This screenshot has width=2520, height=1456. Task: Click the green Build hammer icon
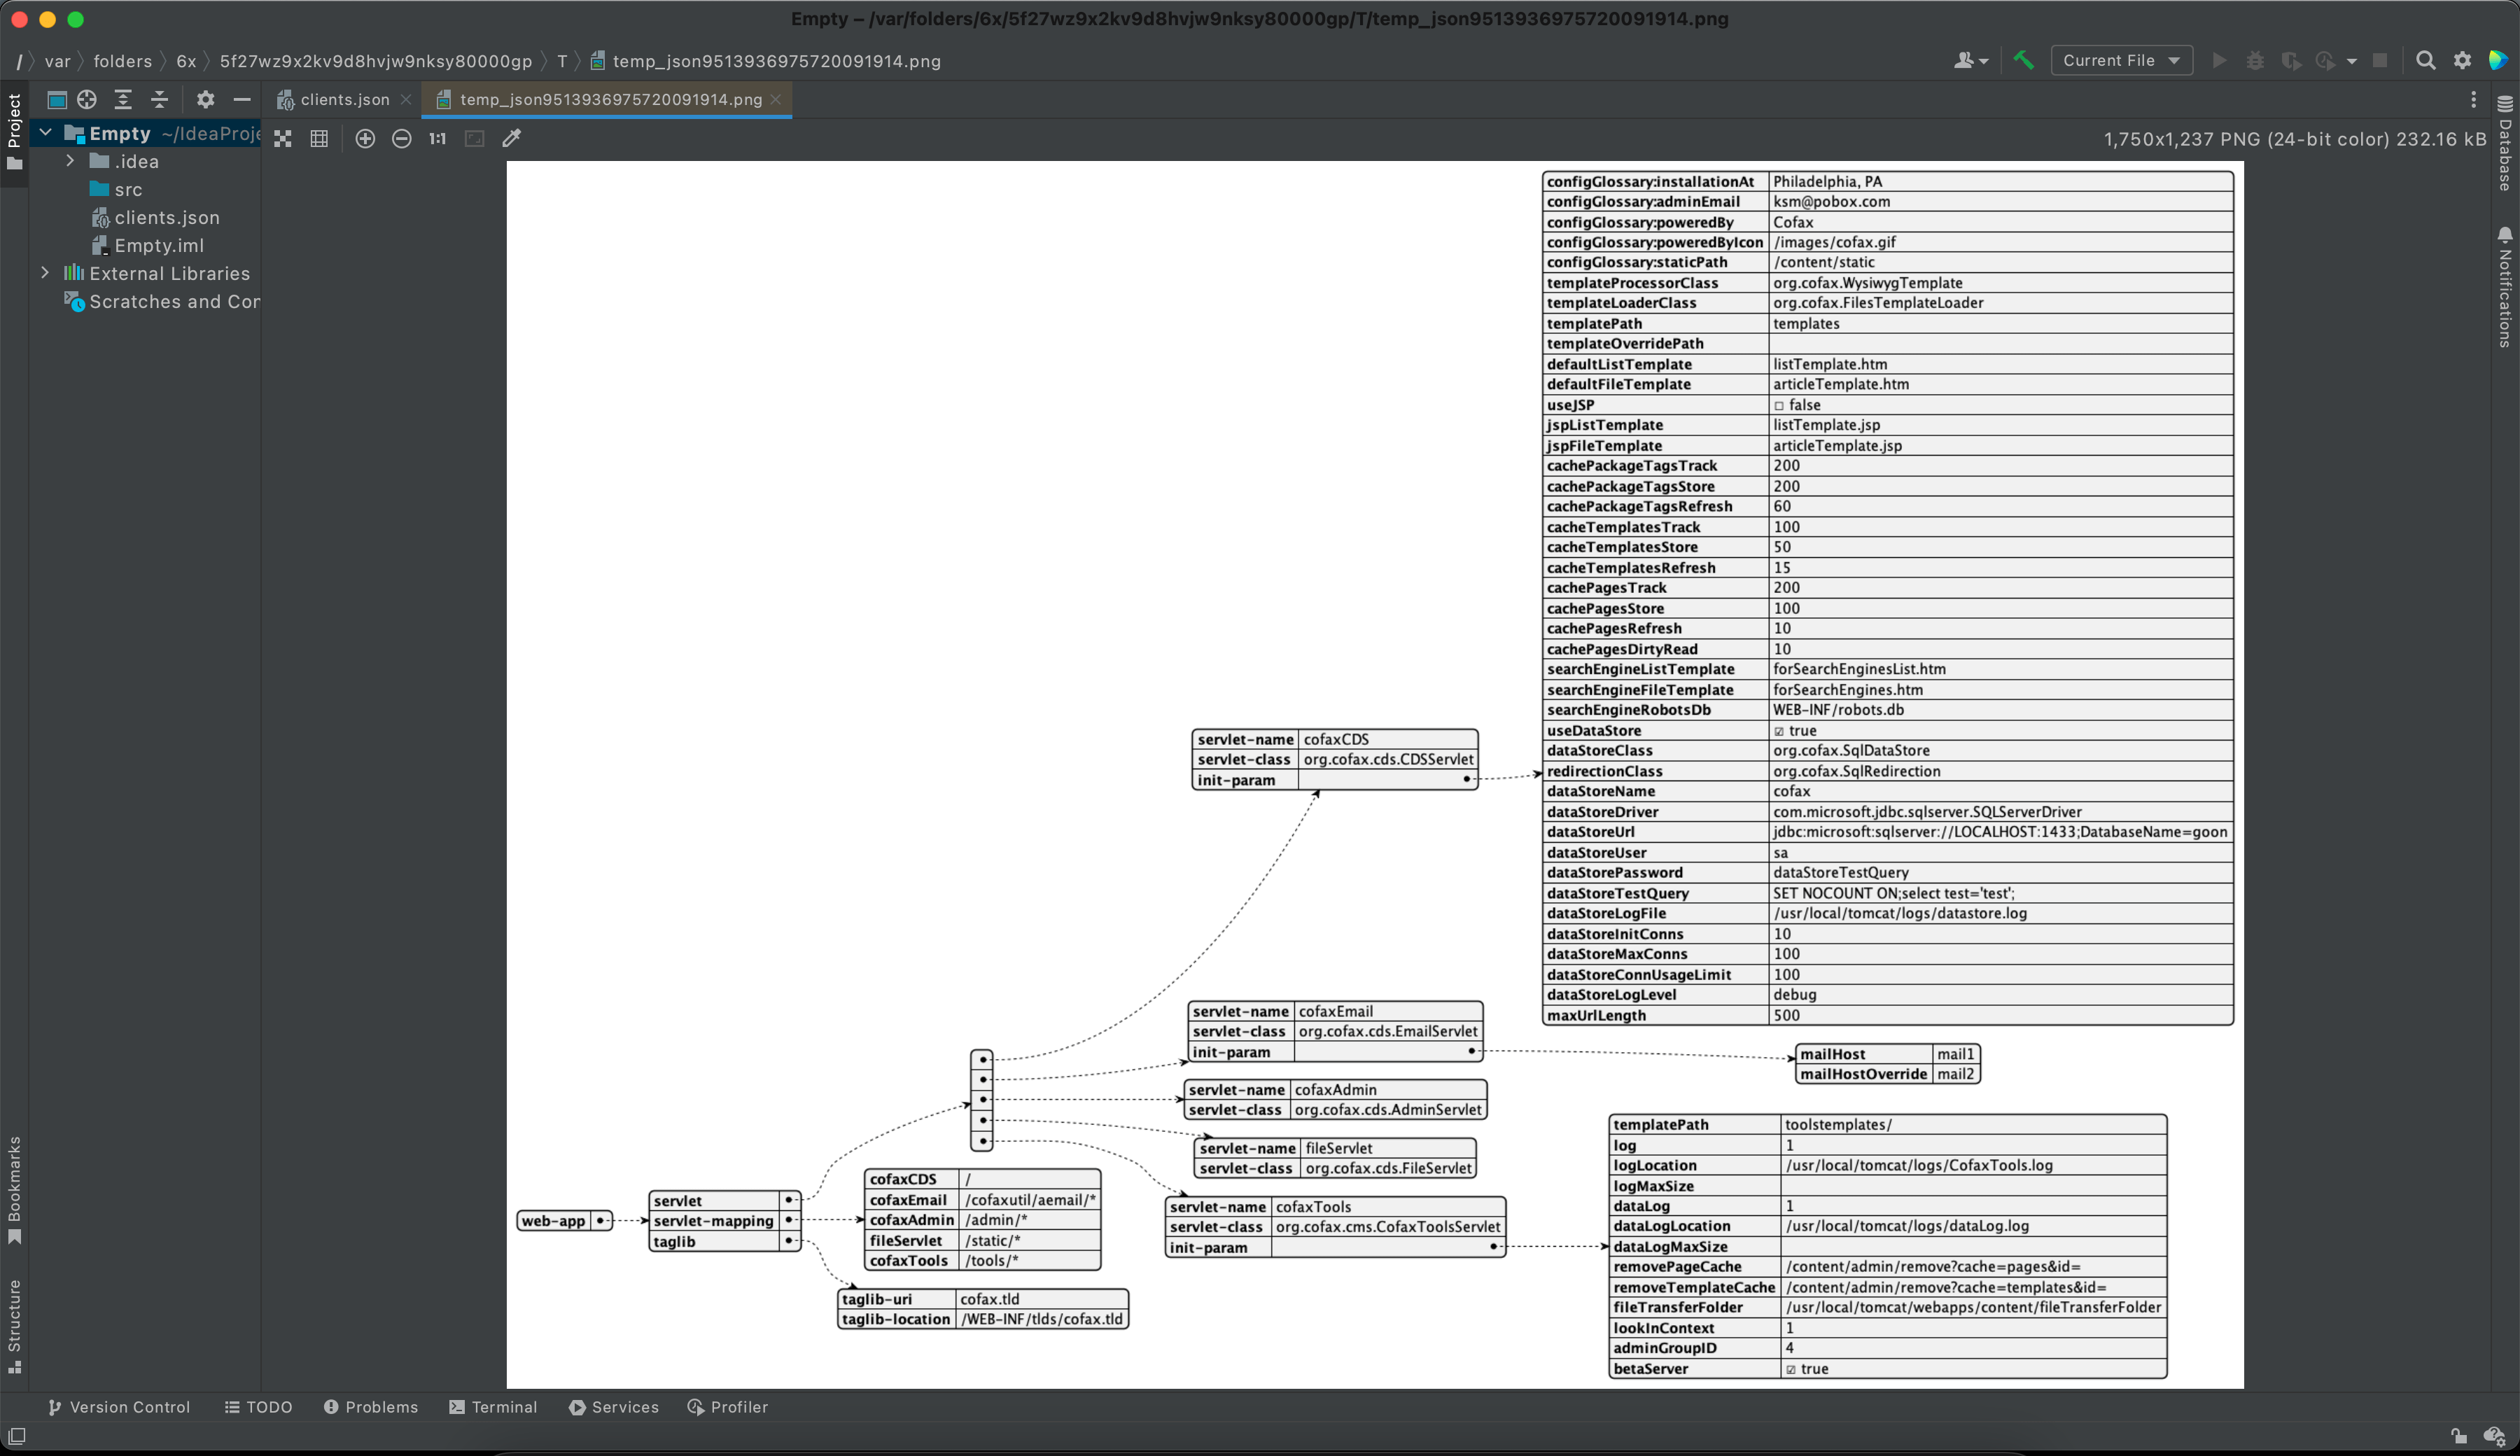(2023, 60)
